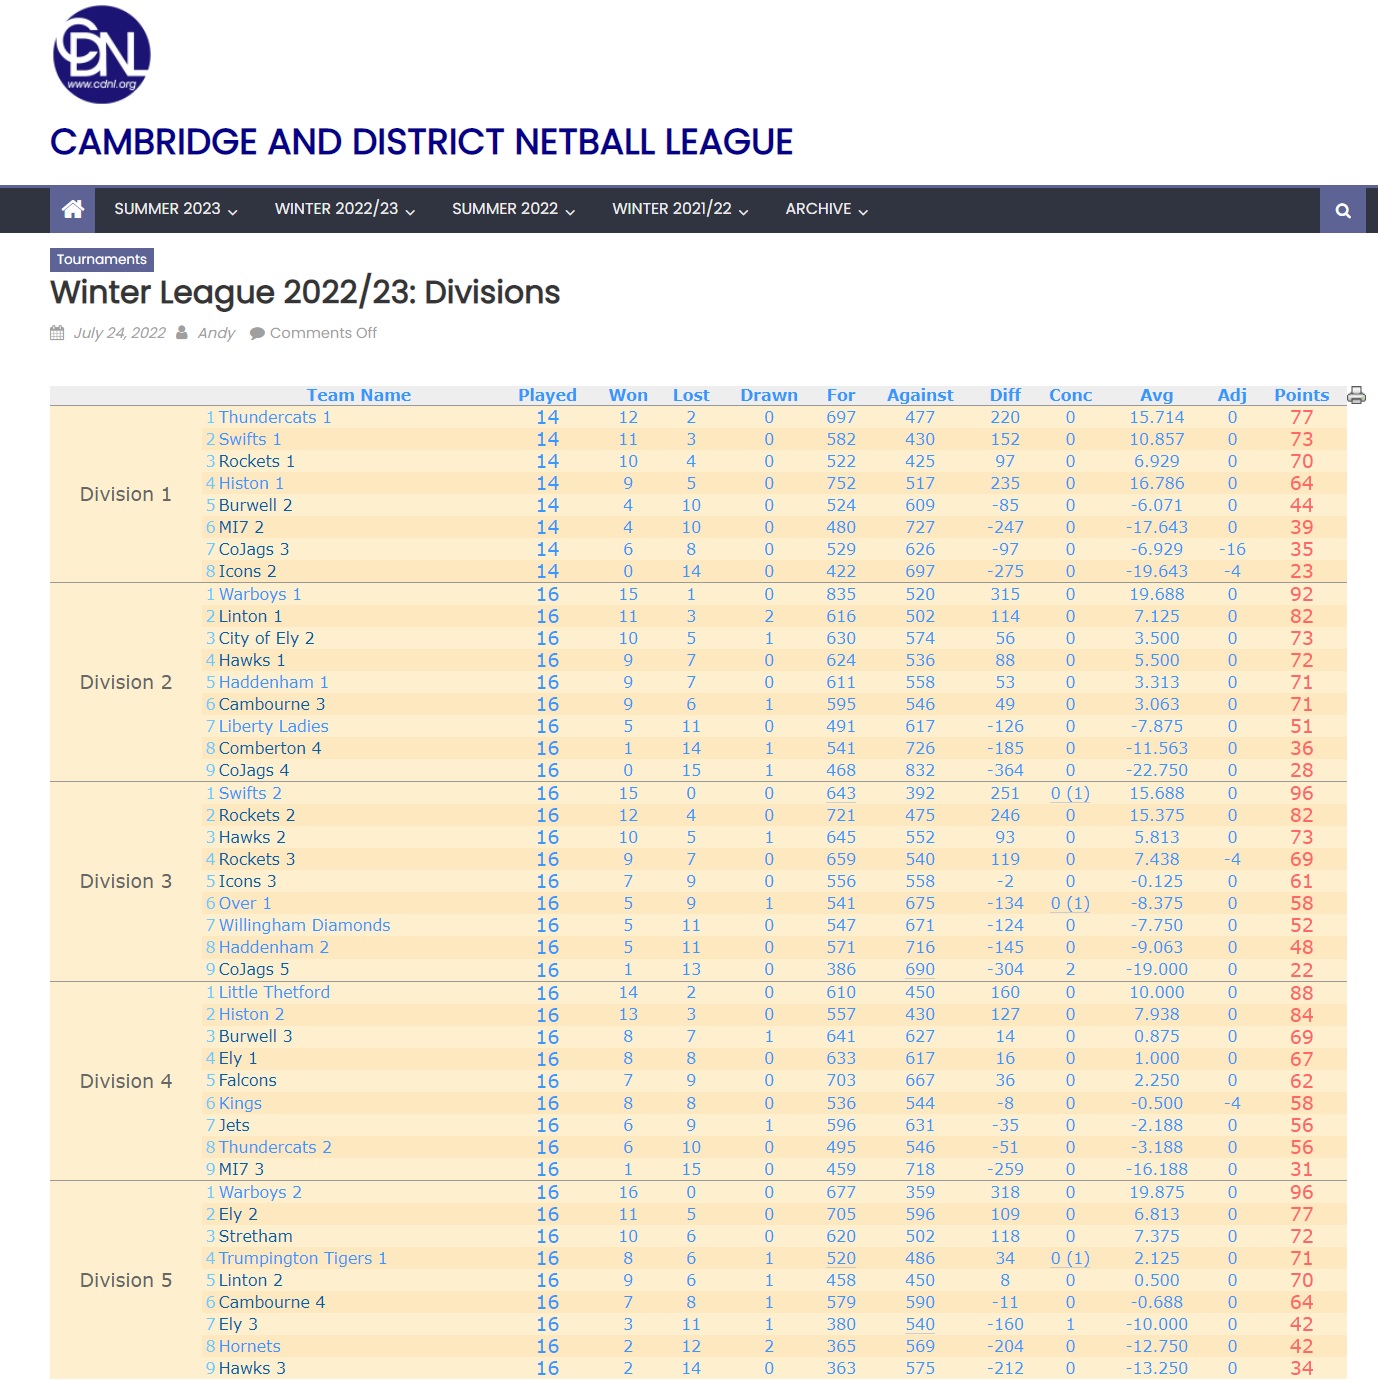Expand the Summer 2023 menu
The image size is (1378, 1382).
pos(175,209)
